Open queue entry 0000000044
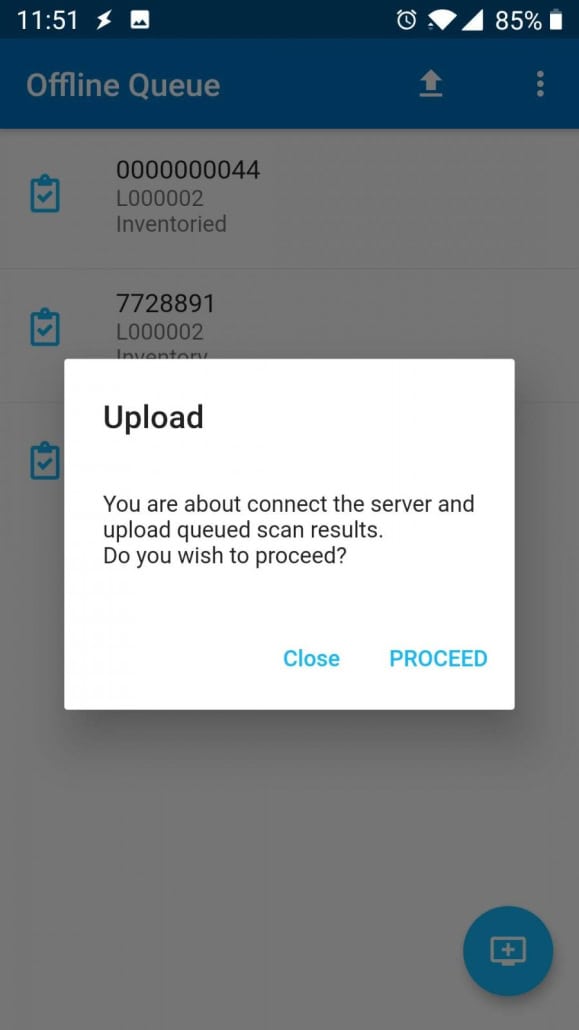Image resolution: width=579 pixels, height=1030 pixels. [289, 198]
